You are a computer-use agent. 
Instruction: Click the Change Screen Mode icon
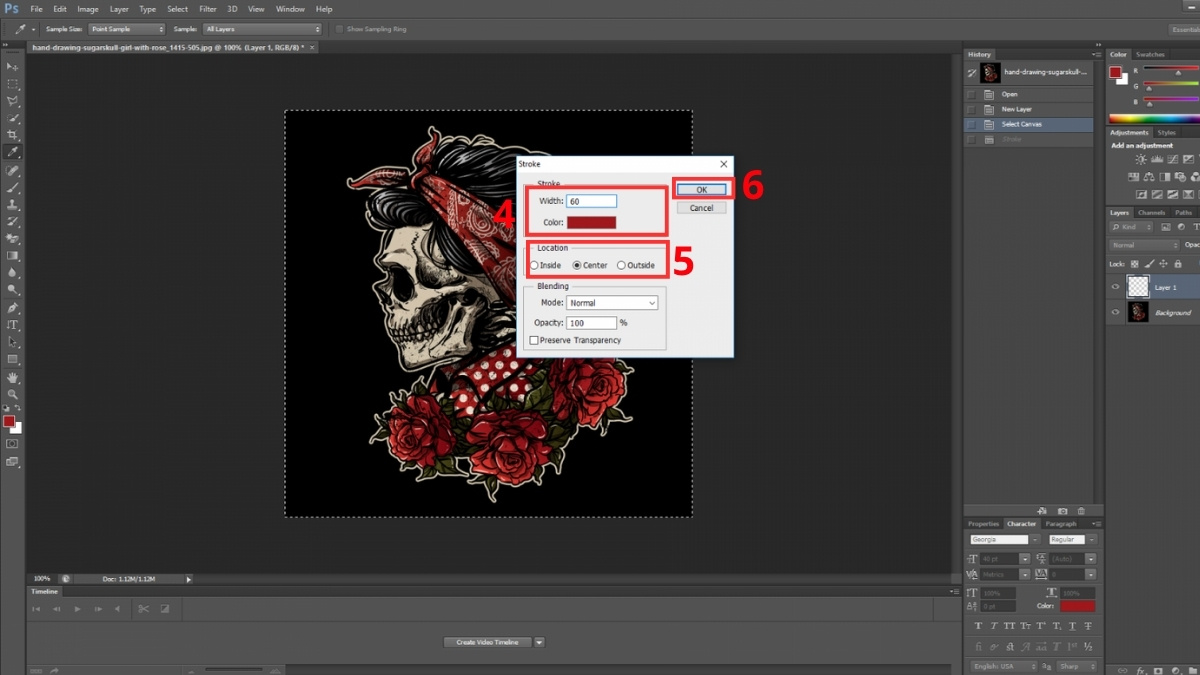pyautogui.click(x=13, y=461)
